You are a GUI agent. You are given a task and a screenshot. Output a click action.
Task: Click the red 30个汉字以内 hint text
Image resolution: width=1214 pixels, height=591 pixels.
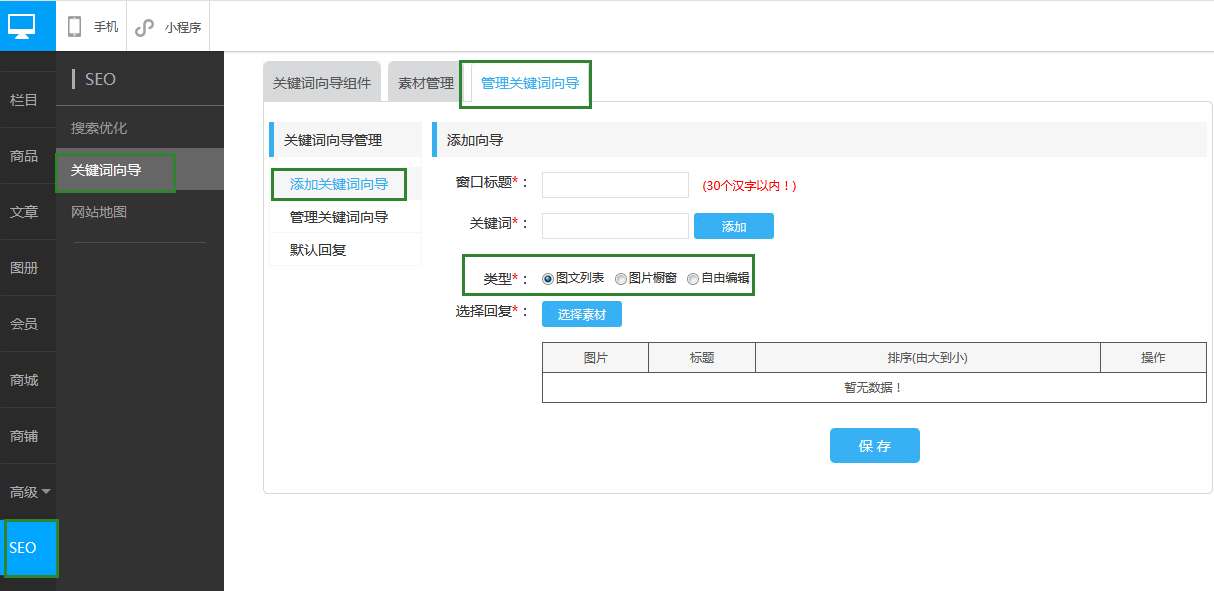pyautogui.click(x=750, y=186)
